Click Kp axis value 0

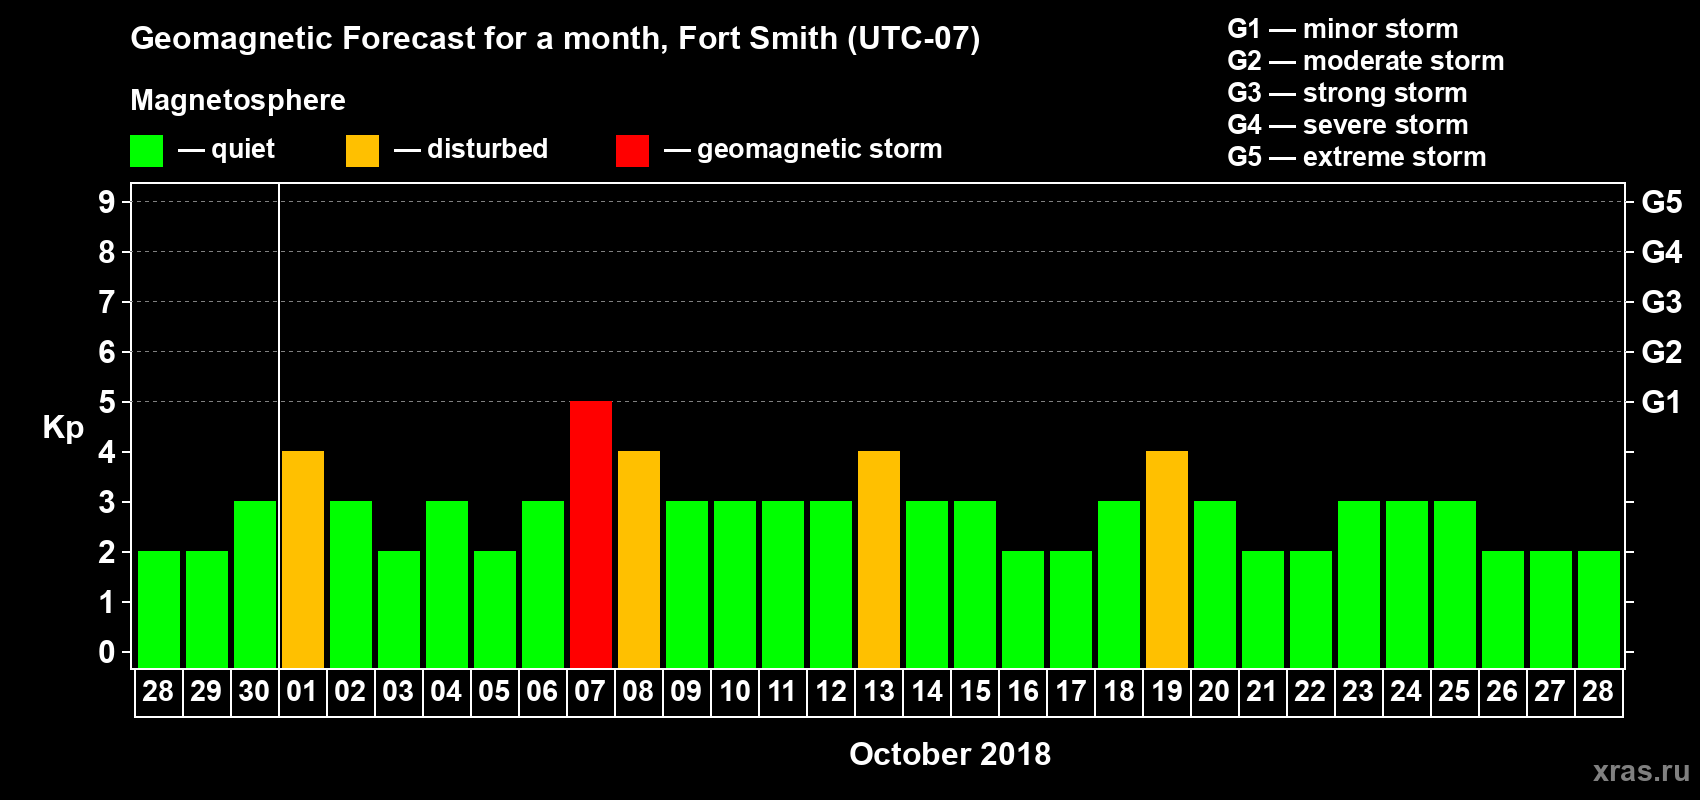click(x=107, y=652)
